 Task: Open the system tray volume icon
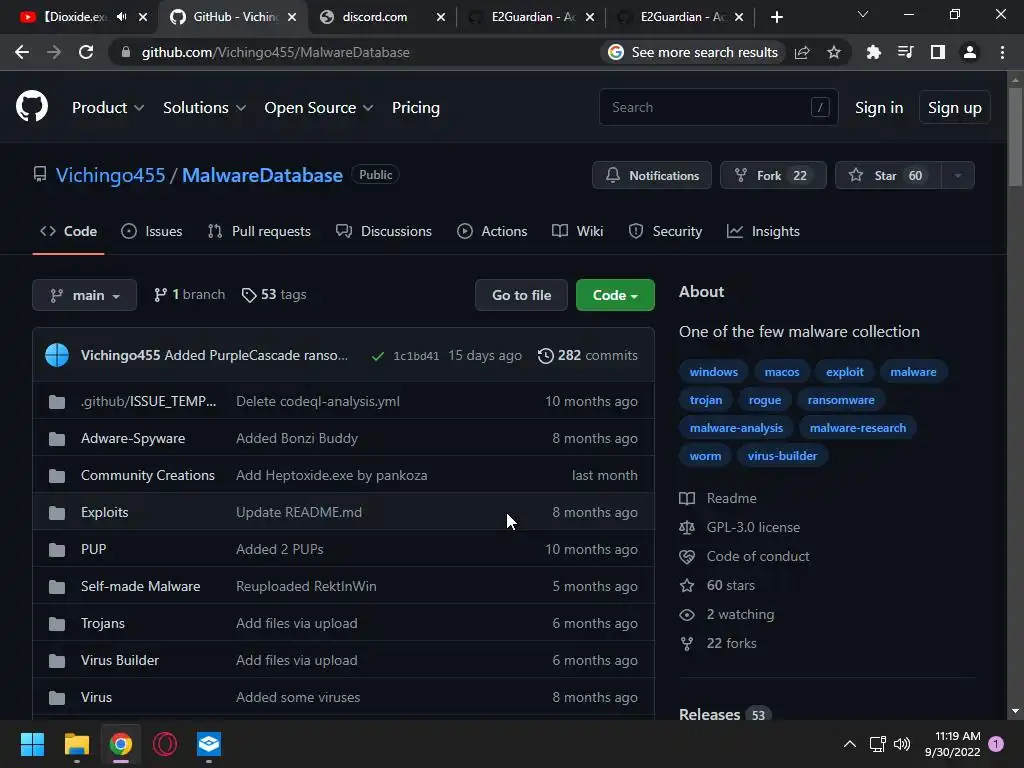pyautogui.click(x=902, y=744)
